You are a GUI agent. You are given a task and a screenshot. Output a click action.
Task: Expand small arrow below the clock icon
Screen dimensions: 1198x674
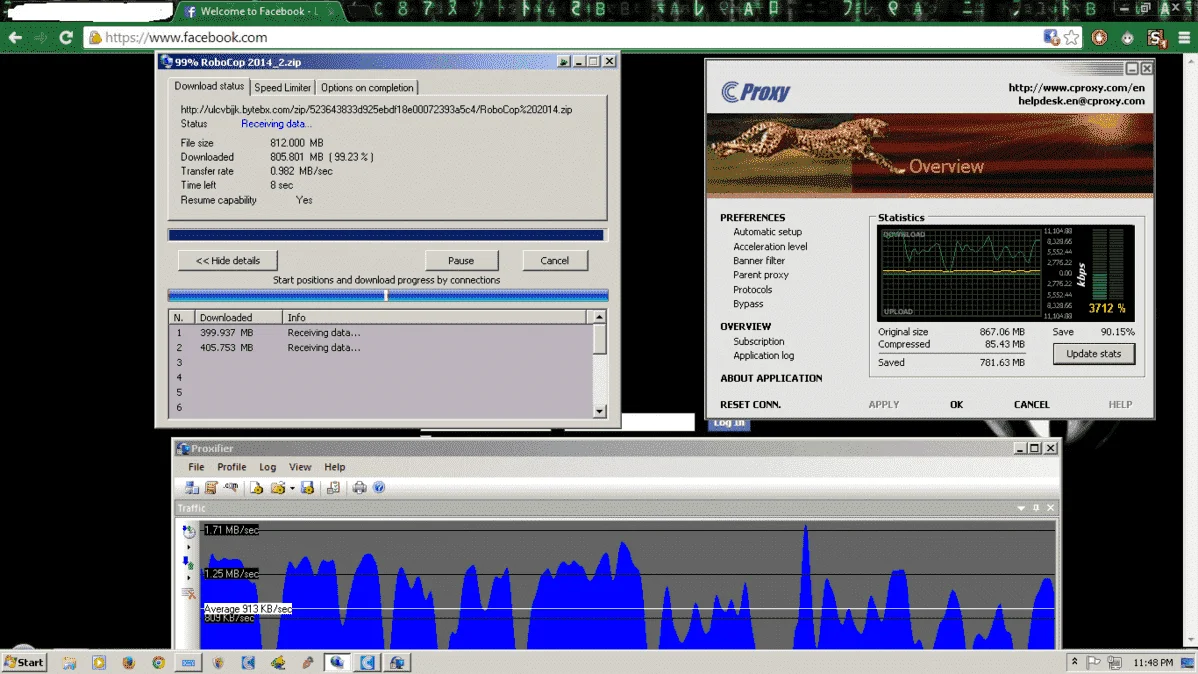pyautogui.click(x=189, y=547)
